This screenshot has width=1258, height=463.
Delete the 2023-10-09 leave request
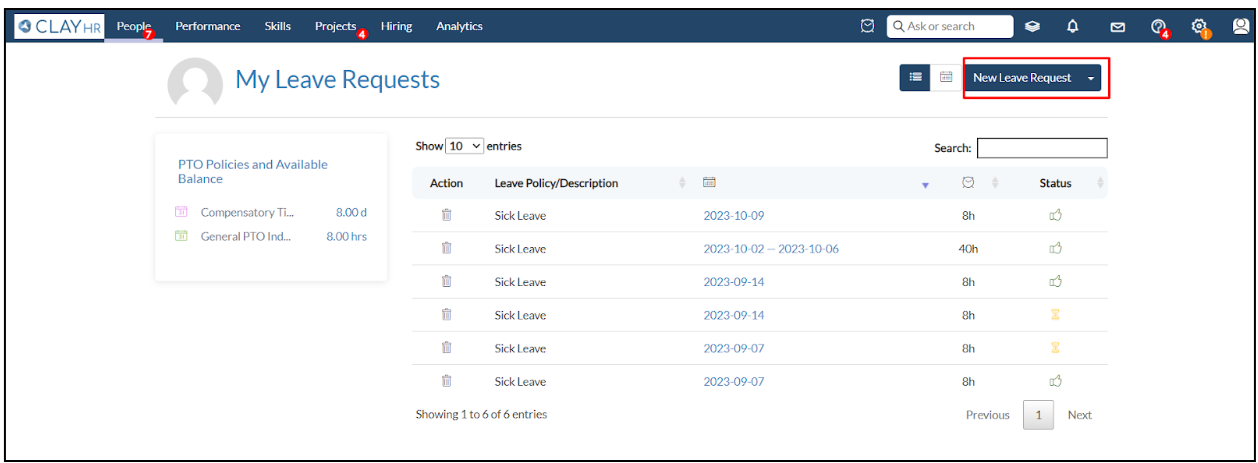pyautogui.click(x=447, y=215)
